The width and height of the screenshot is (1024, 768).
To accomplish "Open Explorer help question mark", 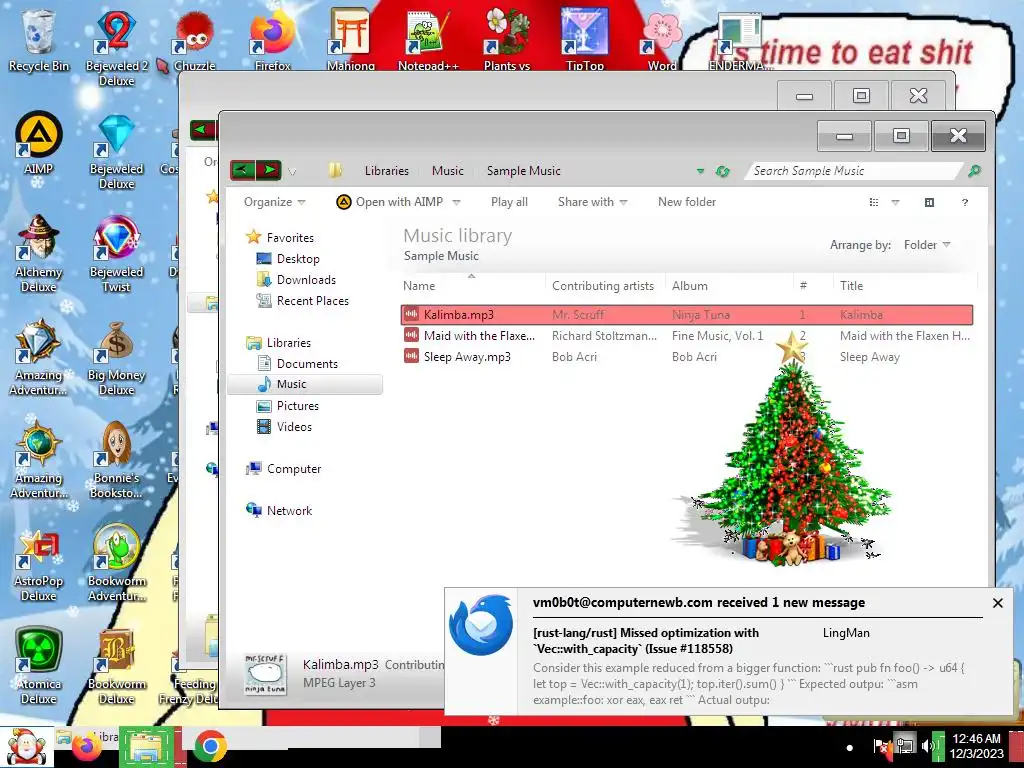I will tap(965, 202).
